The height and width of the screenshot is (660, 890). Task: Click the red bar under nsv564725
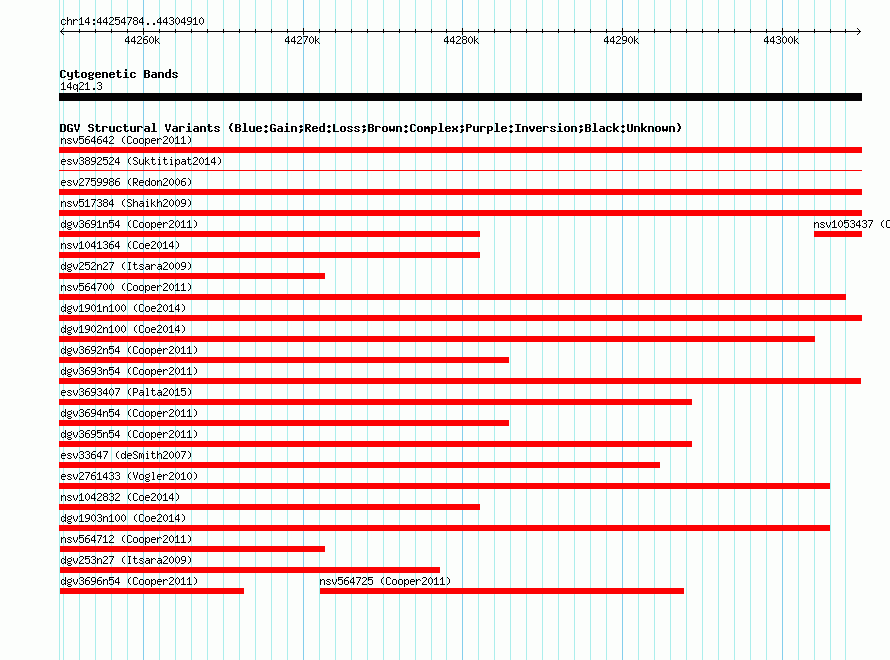[x=502, y=591]
